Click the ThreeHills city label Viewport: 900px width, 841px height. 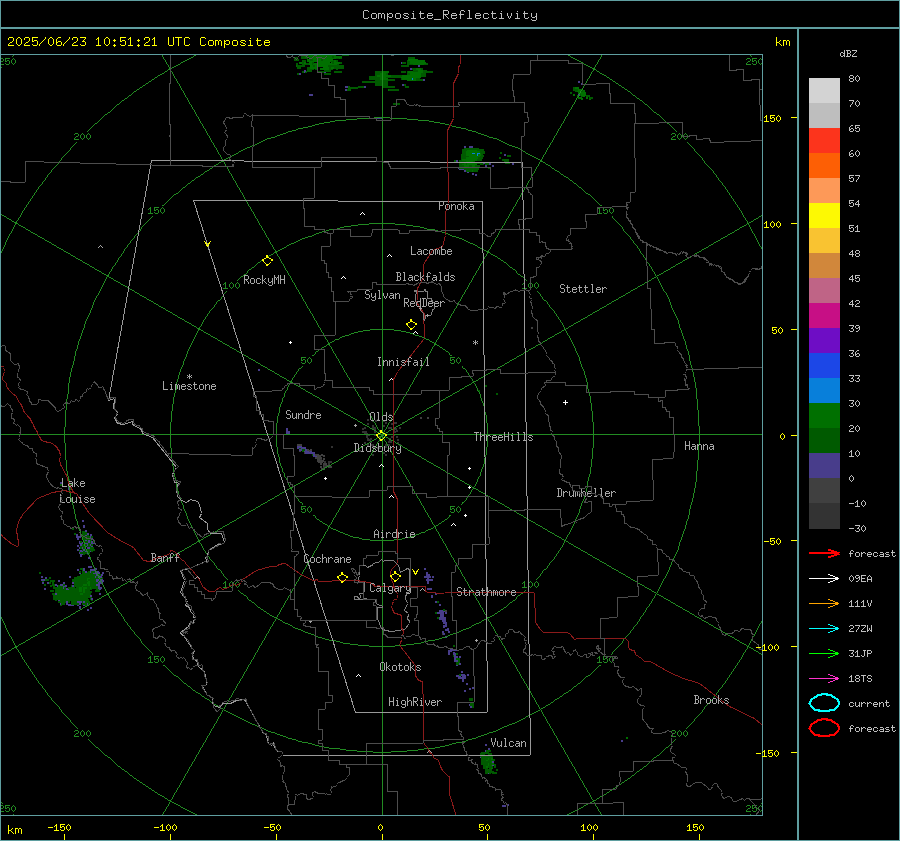(503, 437)
